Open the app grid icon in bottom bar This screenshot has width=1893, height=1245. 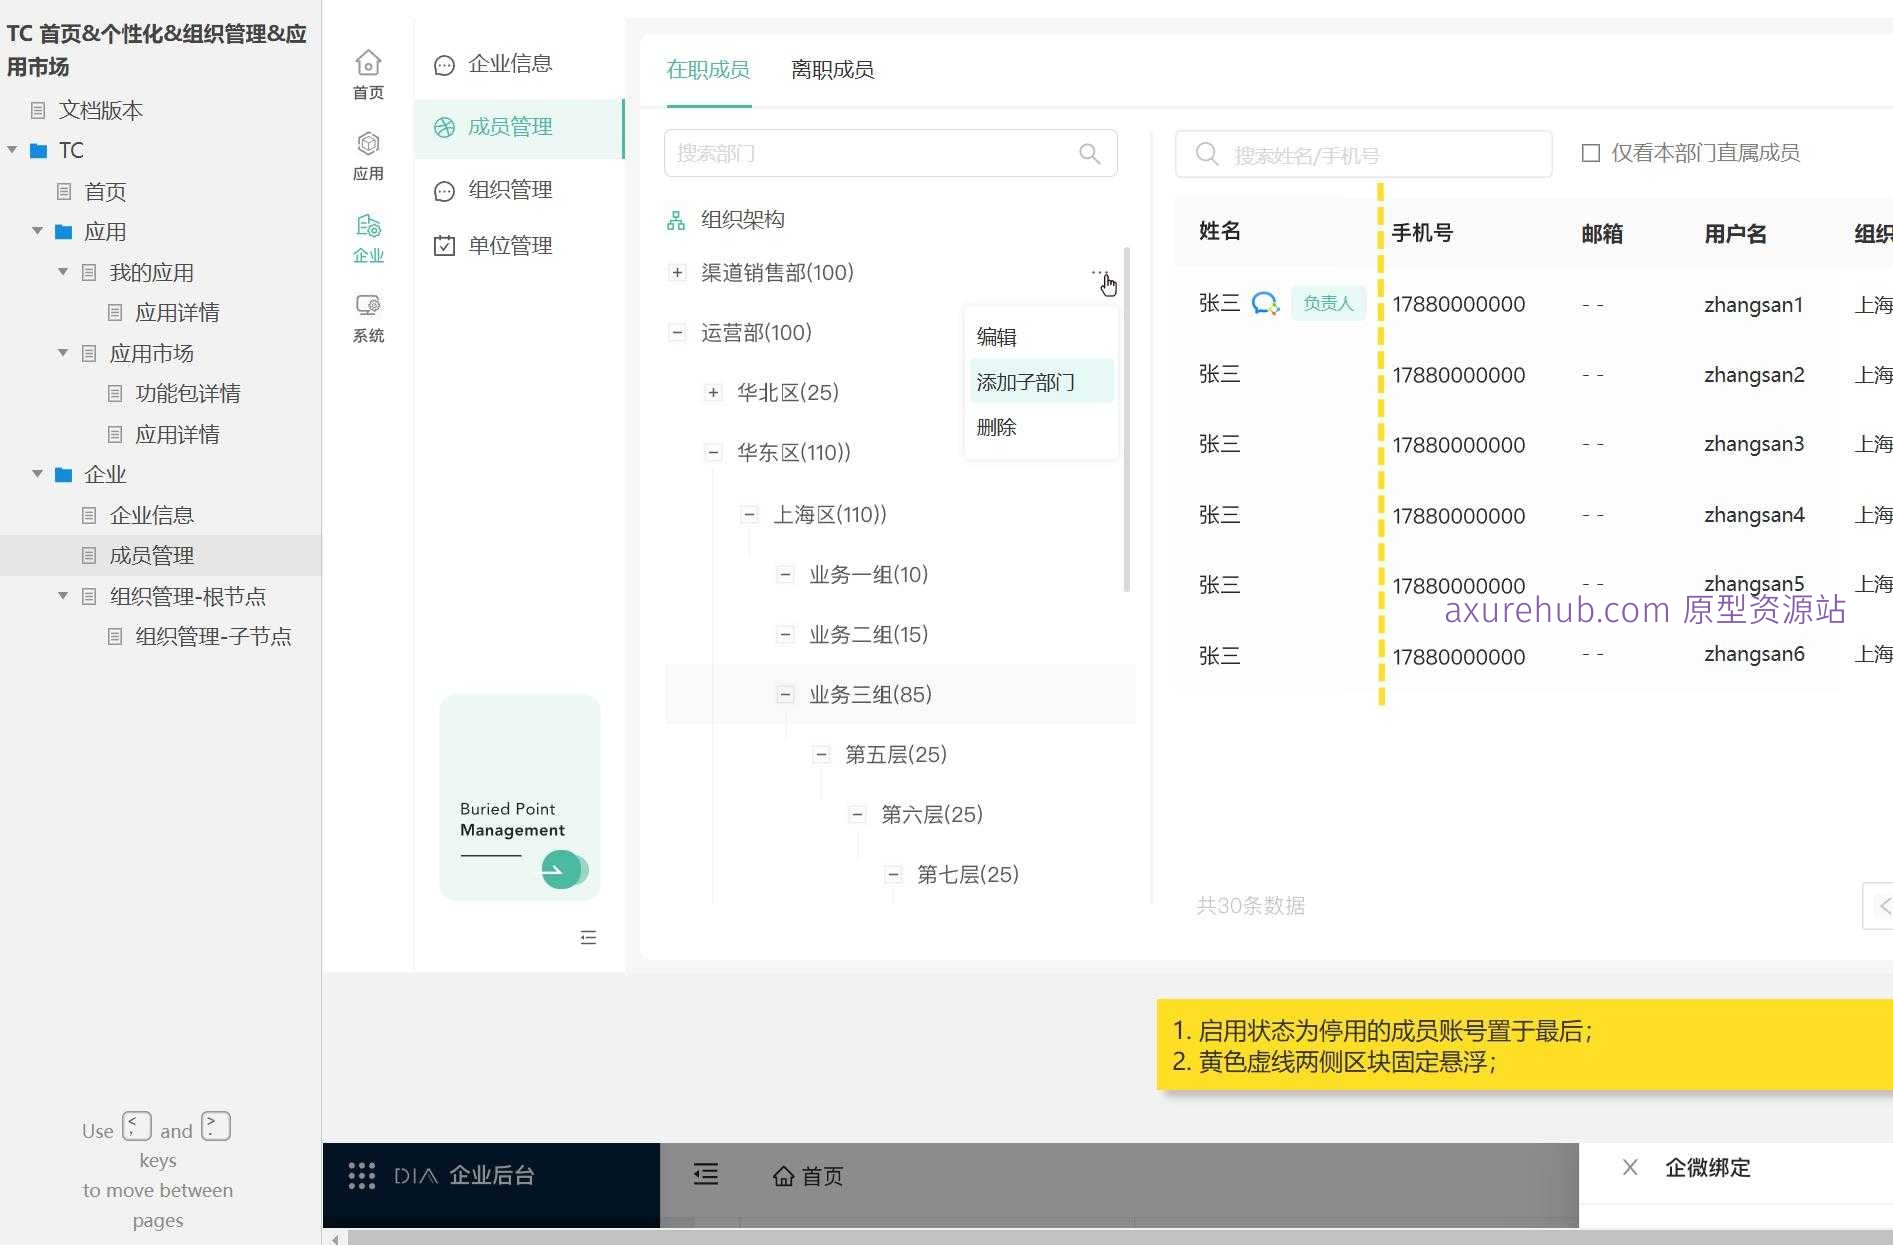tap(361, 1175)
